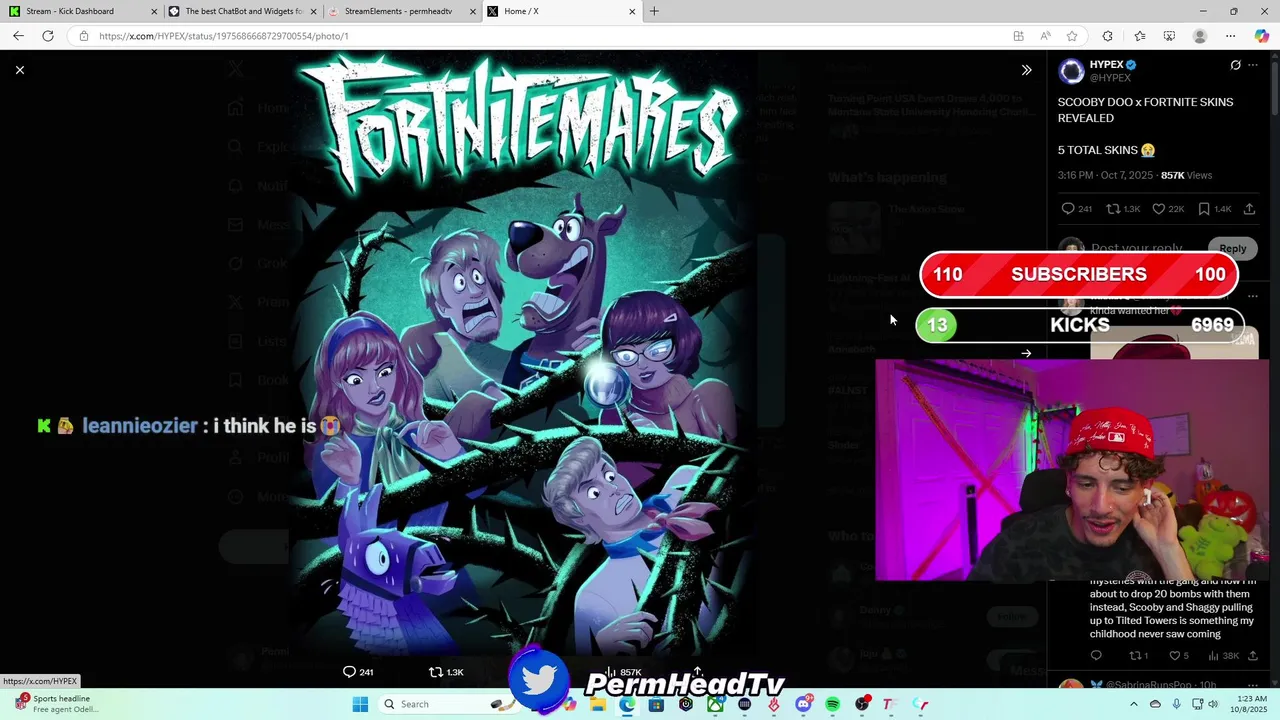Click the screenshot capture icon in Edge toolbar
Screen dimensions: 1280x720
1169,36
